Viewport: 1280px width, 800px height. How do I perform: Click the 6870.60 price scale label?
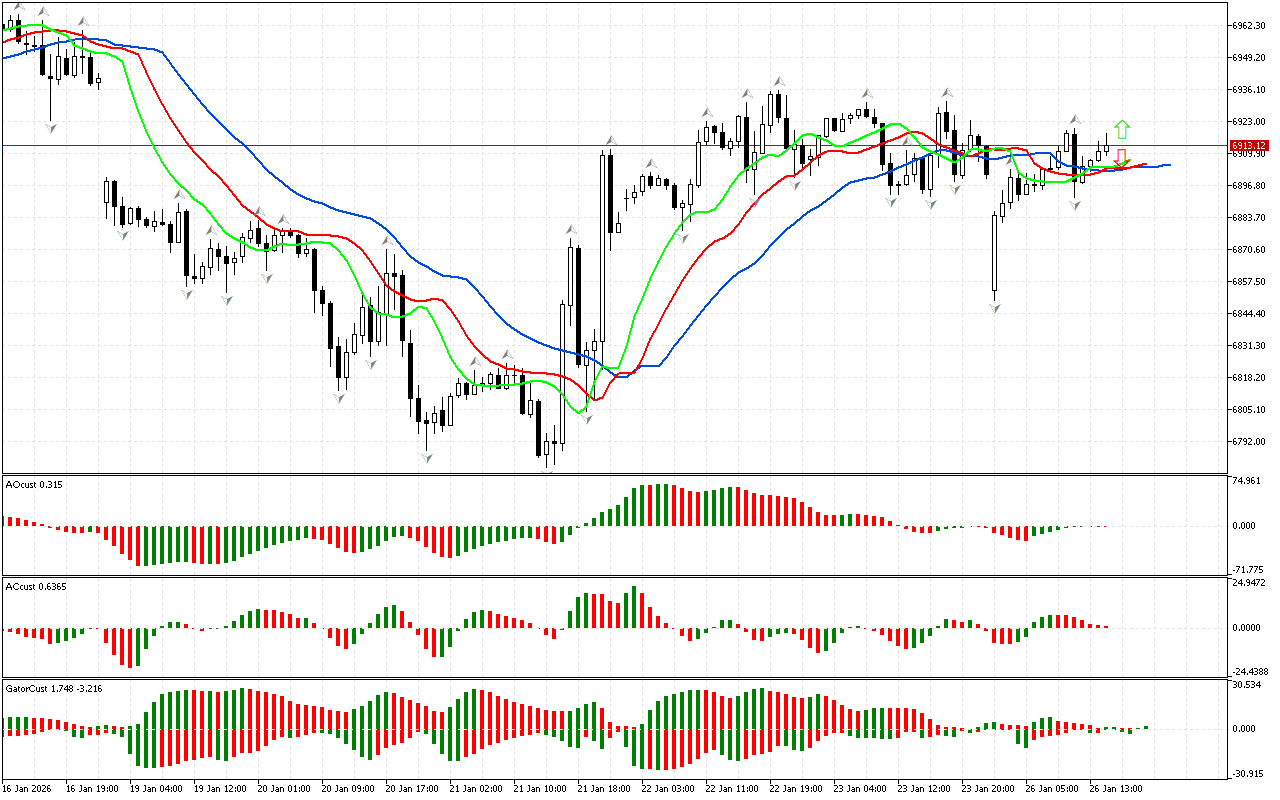tap(1250, 249)
